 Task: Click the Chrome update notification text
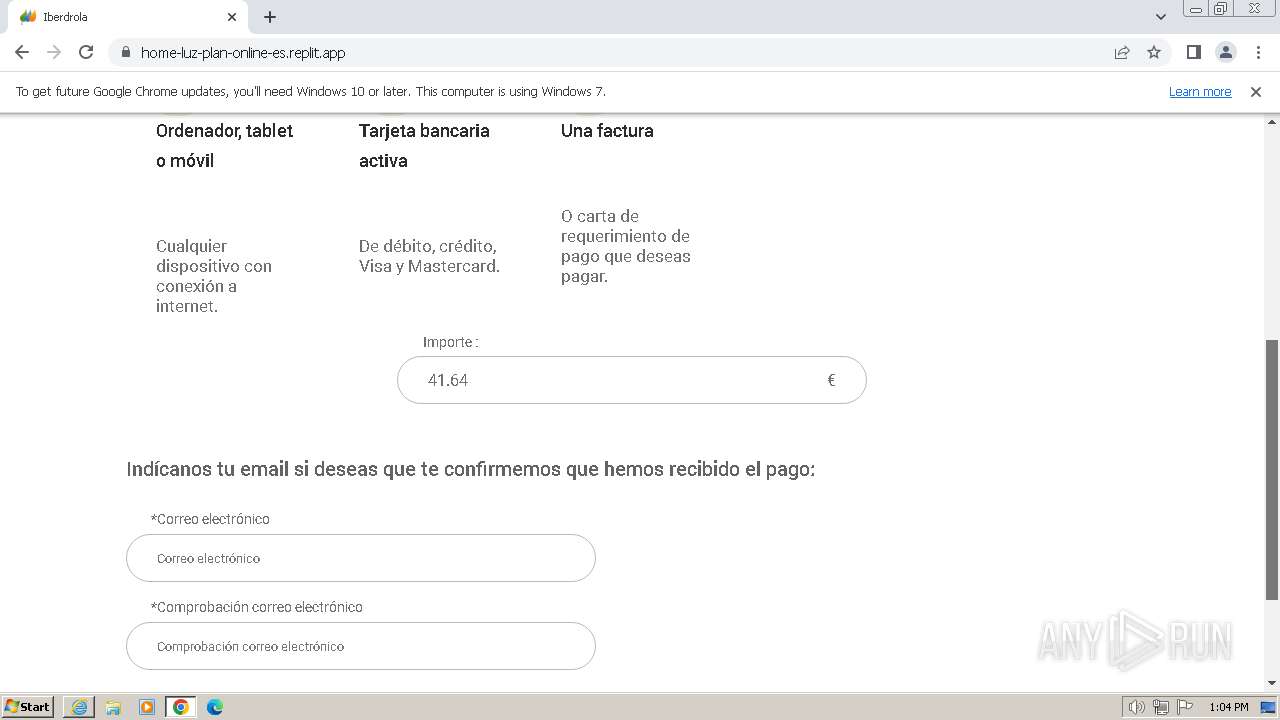coord(311,91)
